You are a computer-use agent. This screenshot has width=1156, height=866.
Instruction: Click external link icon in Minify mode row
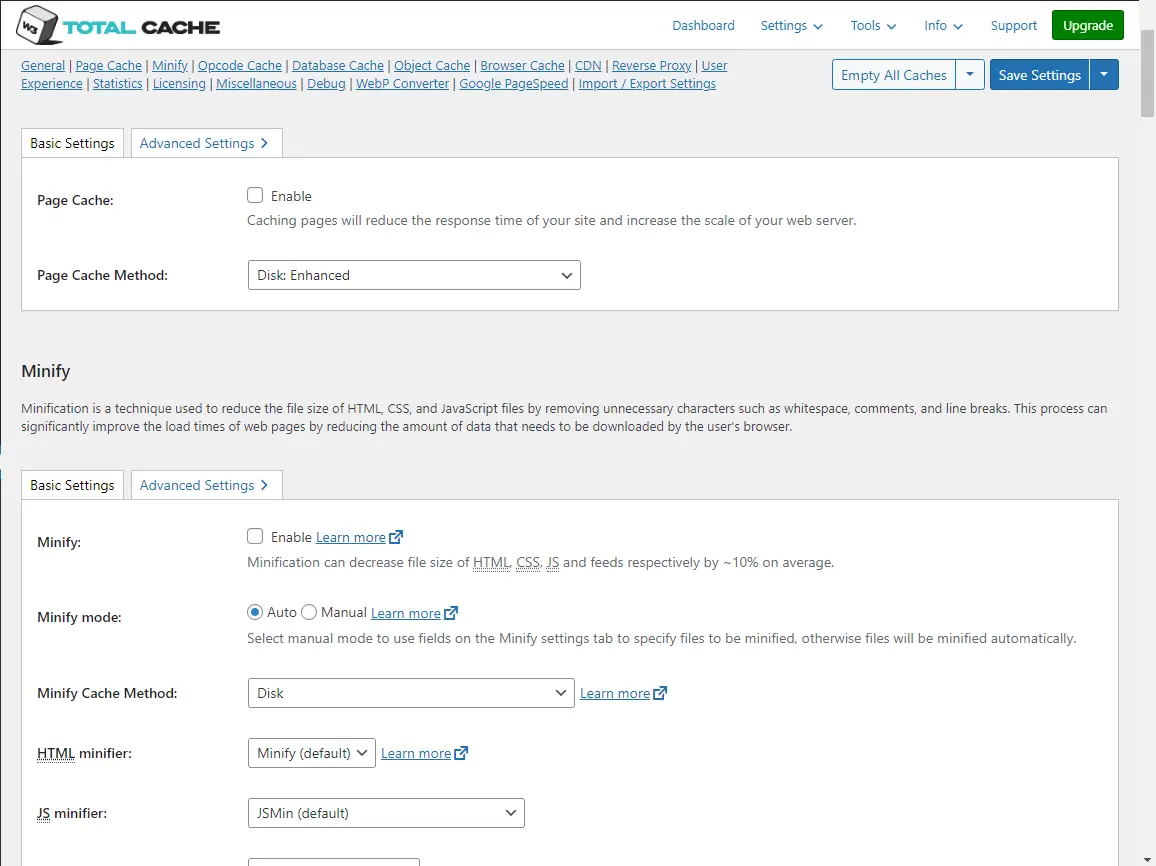[451, 613]
